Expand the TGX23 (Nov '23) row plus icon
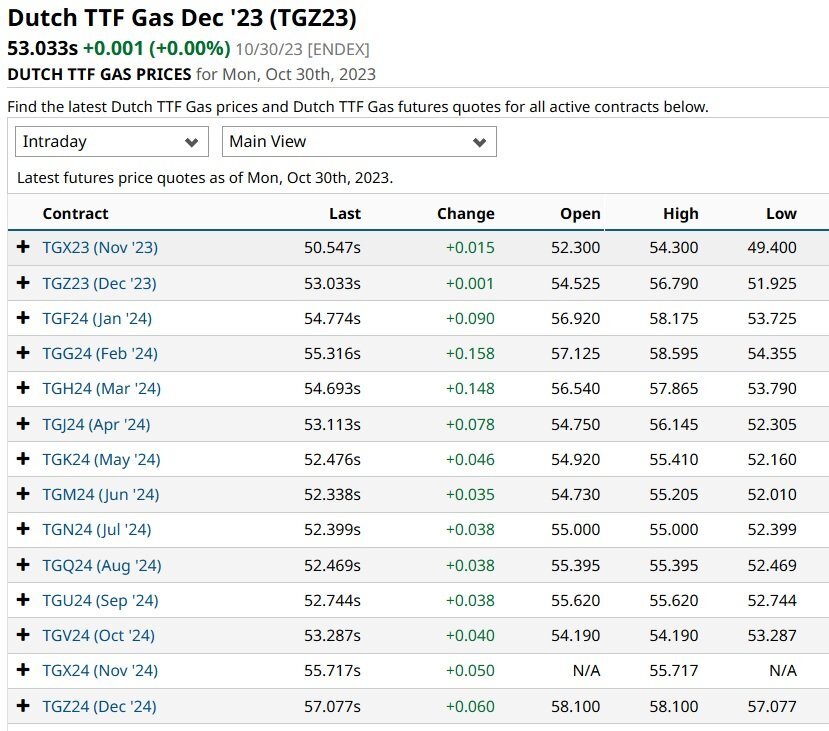 (23, 246)
